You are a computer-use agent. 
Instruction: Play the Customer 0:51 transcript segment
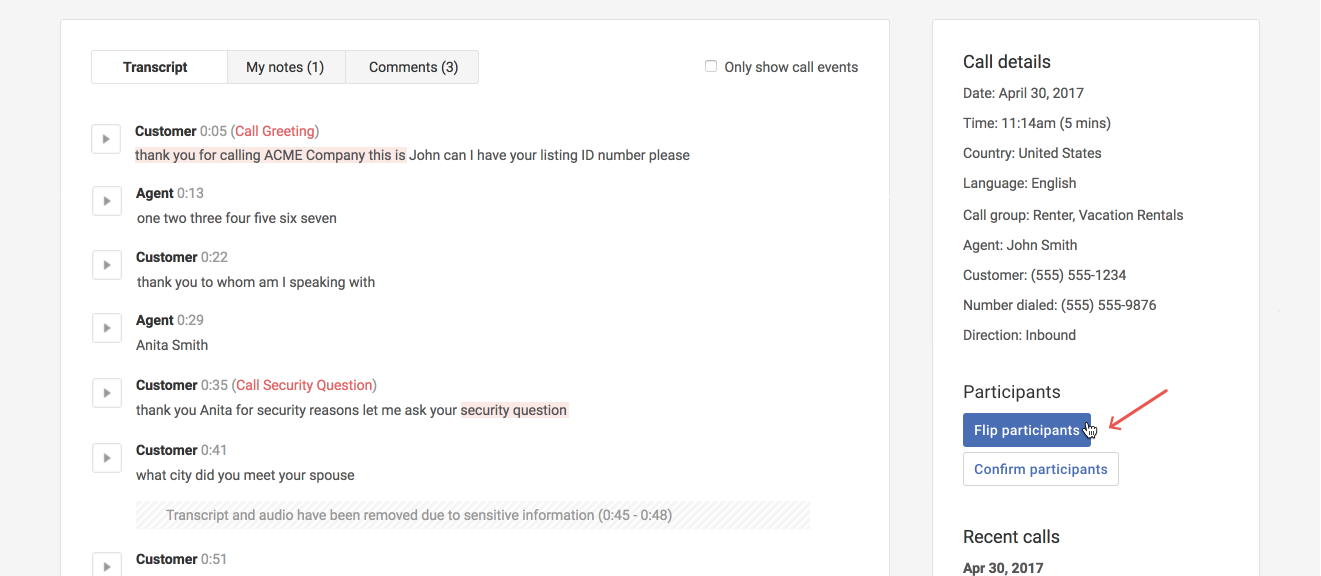(x=106, y=564)
